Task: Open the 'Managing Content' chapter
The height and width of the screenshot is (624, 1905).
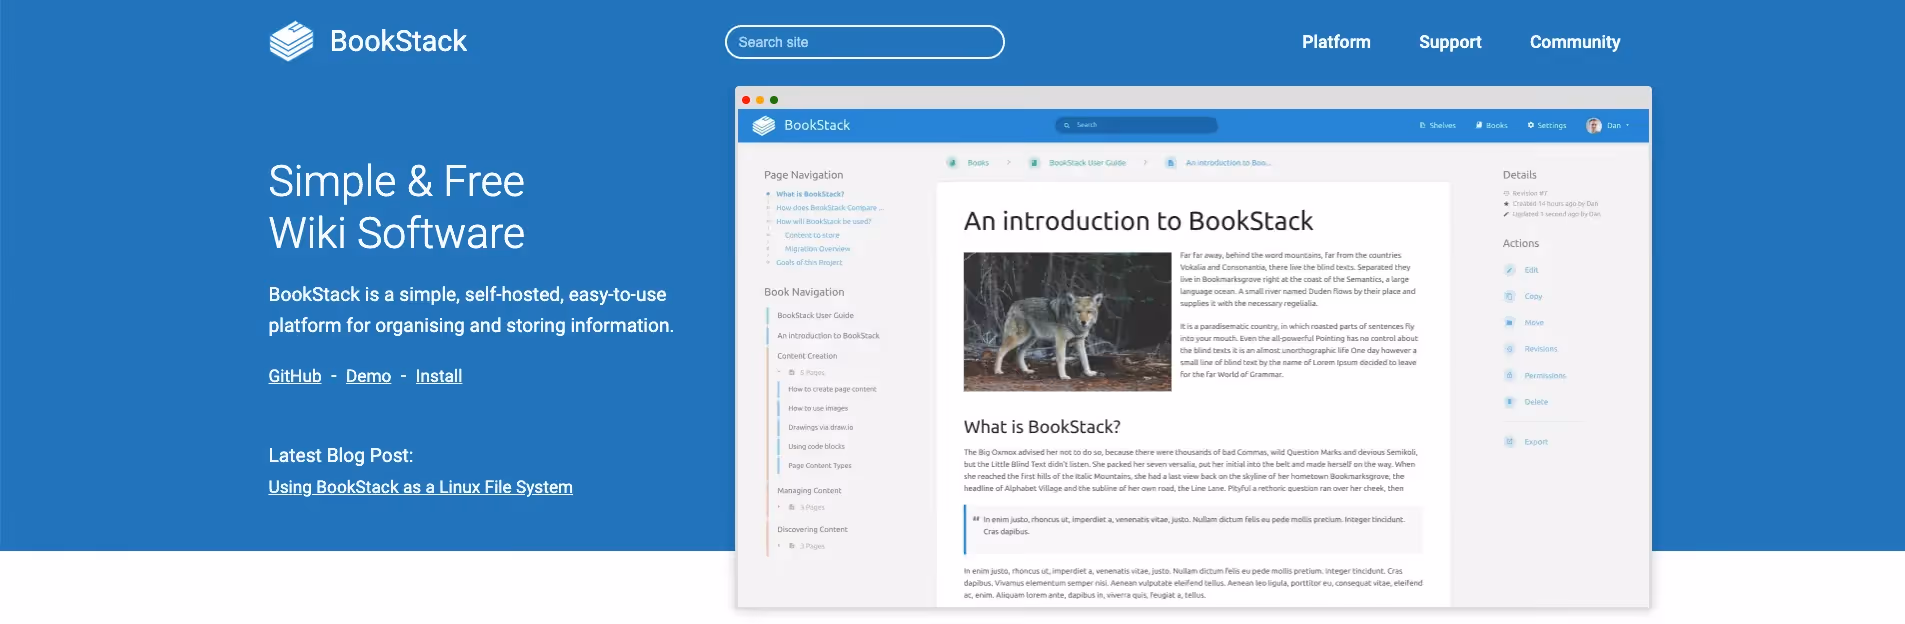Action: (810, 491)
